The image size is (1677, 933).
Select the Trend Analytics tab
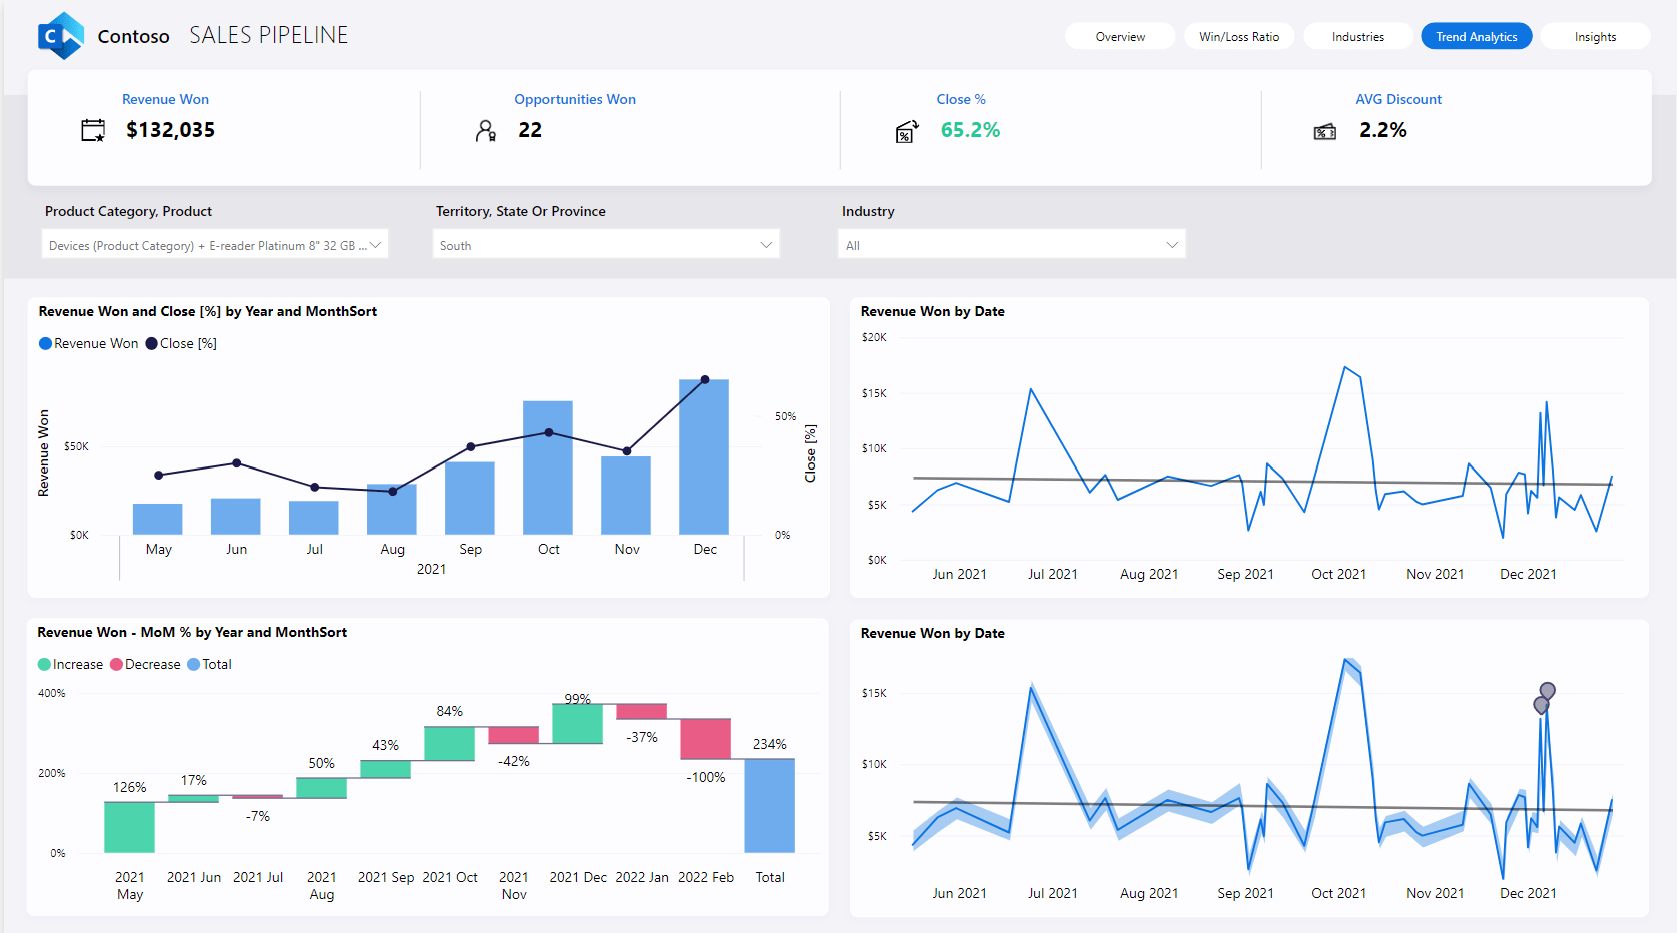pyautogui.click(x=1476, y=37)
